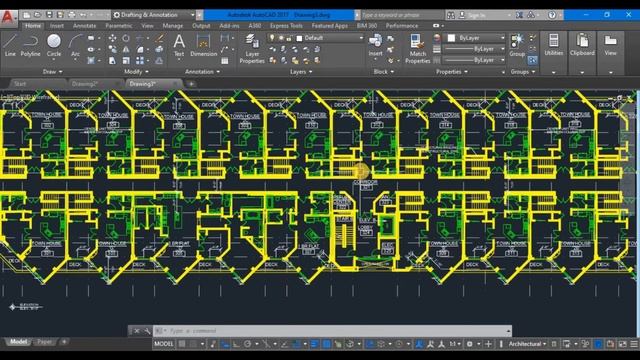Viewport: 640px width, 360px height.
Task: Open the ByLayer color dropdown
Action: (476, 38)
